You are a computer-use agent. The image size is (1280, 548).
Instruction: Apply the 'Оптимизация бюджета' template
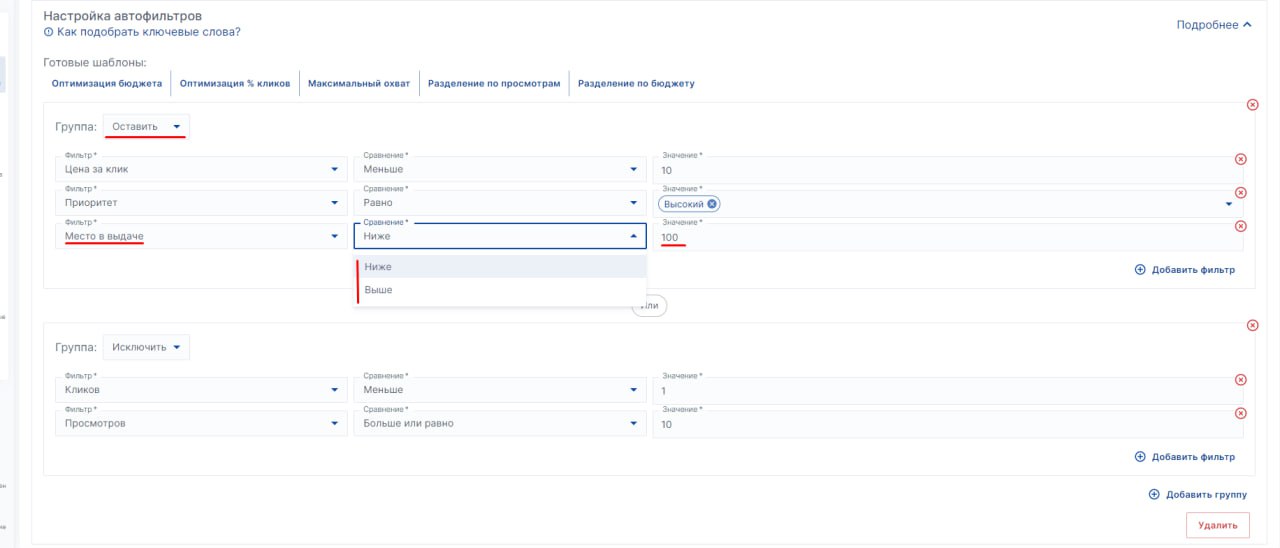pos(107,84)
